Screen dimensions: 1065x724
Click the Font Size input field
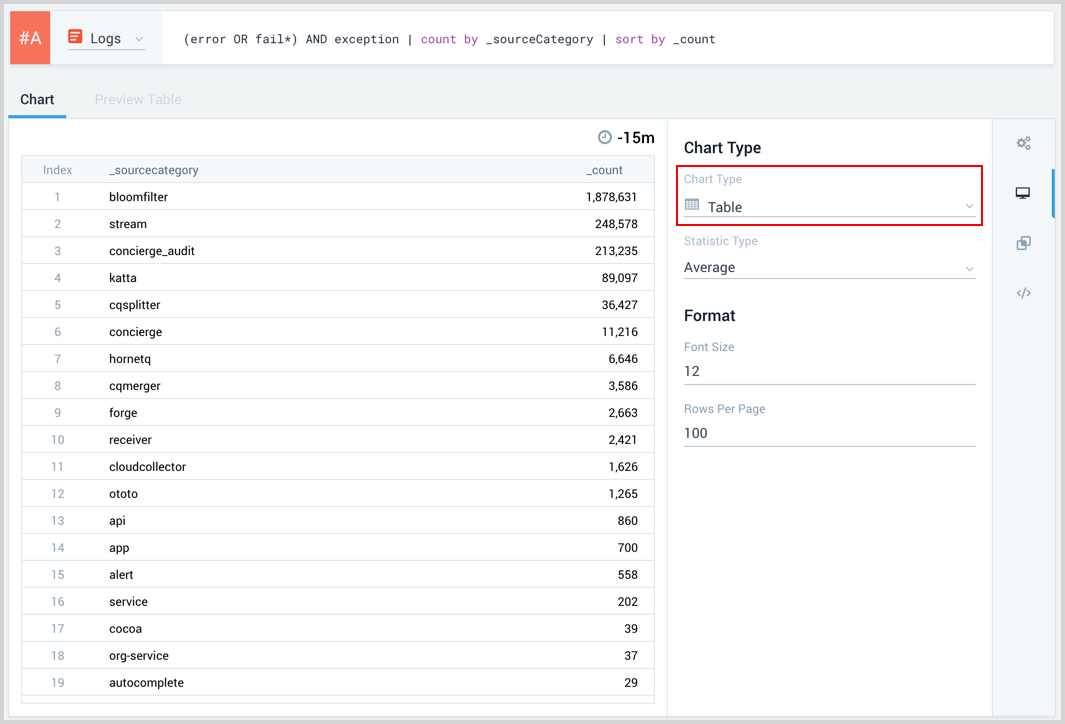coord(830,371)
